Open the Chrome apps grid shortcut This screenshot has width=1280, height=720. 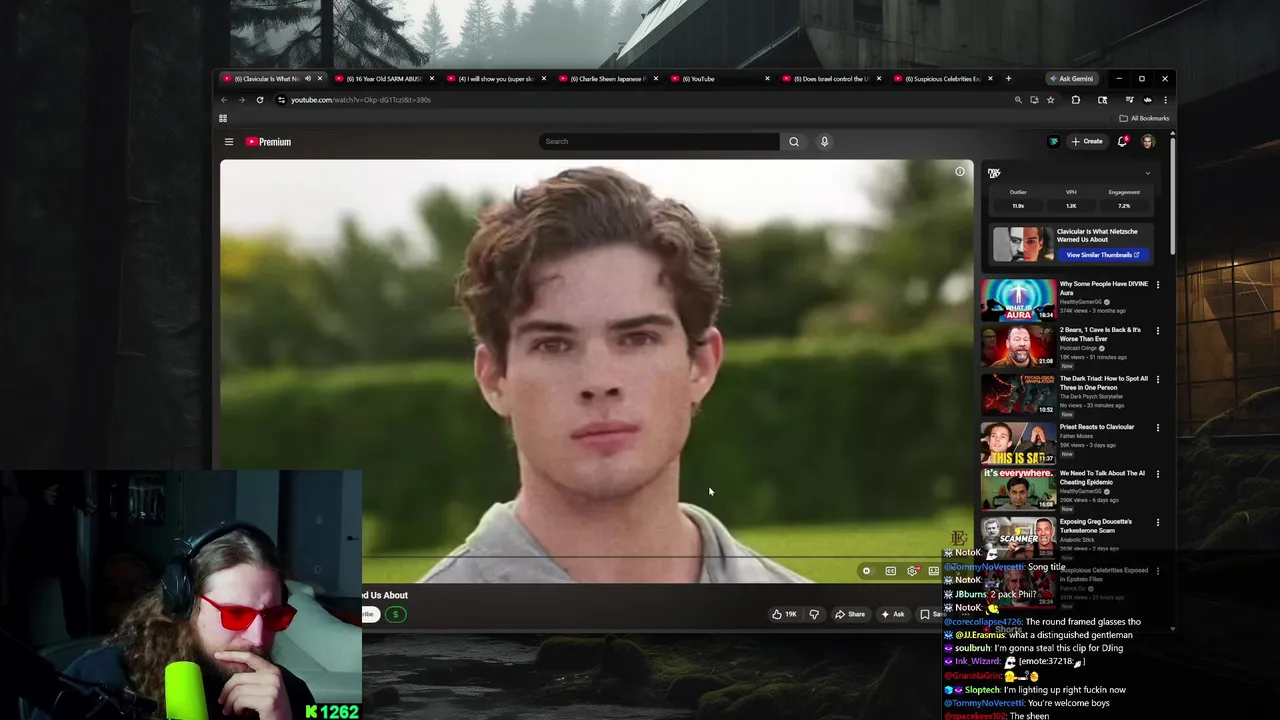(223, 118)
